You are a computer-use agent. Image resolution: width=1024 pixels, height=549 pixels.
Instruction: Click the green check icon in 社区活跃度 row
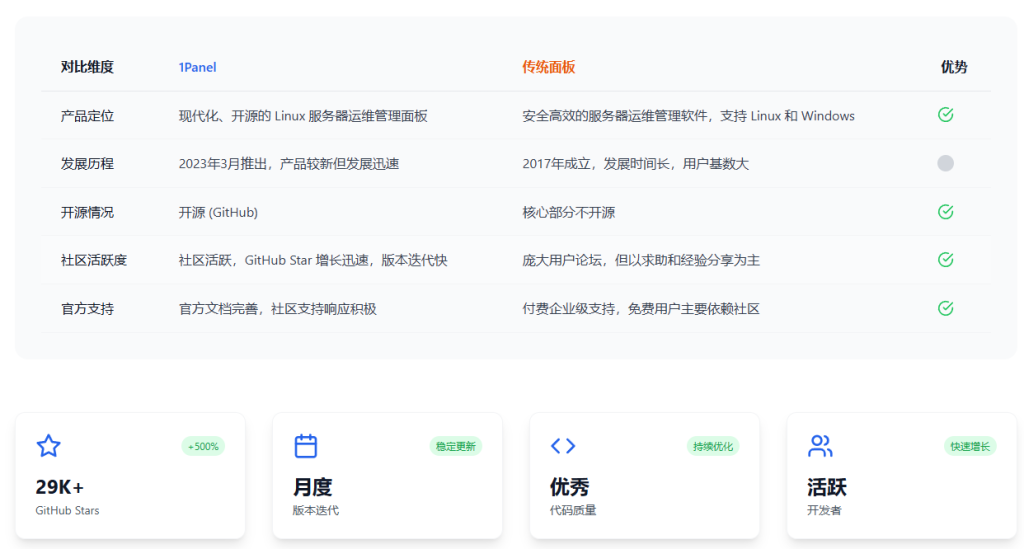(945, 260)
